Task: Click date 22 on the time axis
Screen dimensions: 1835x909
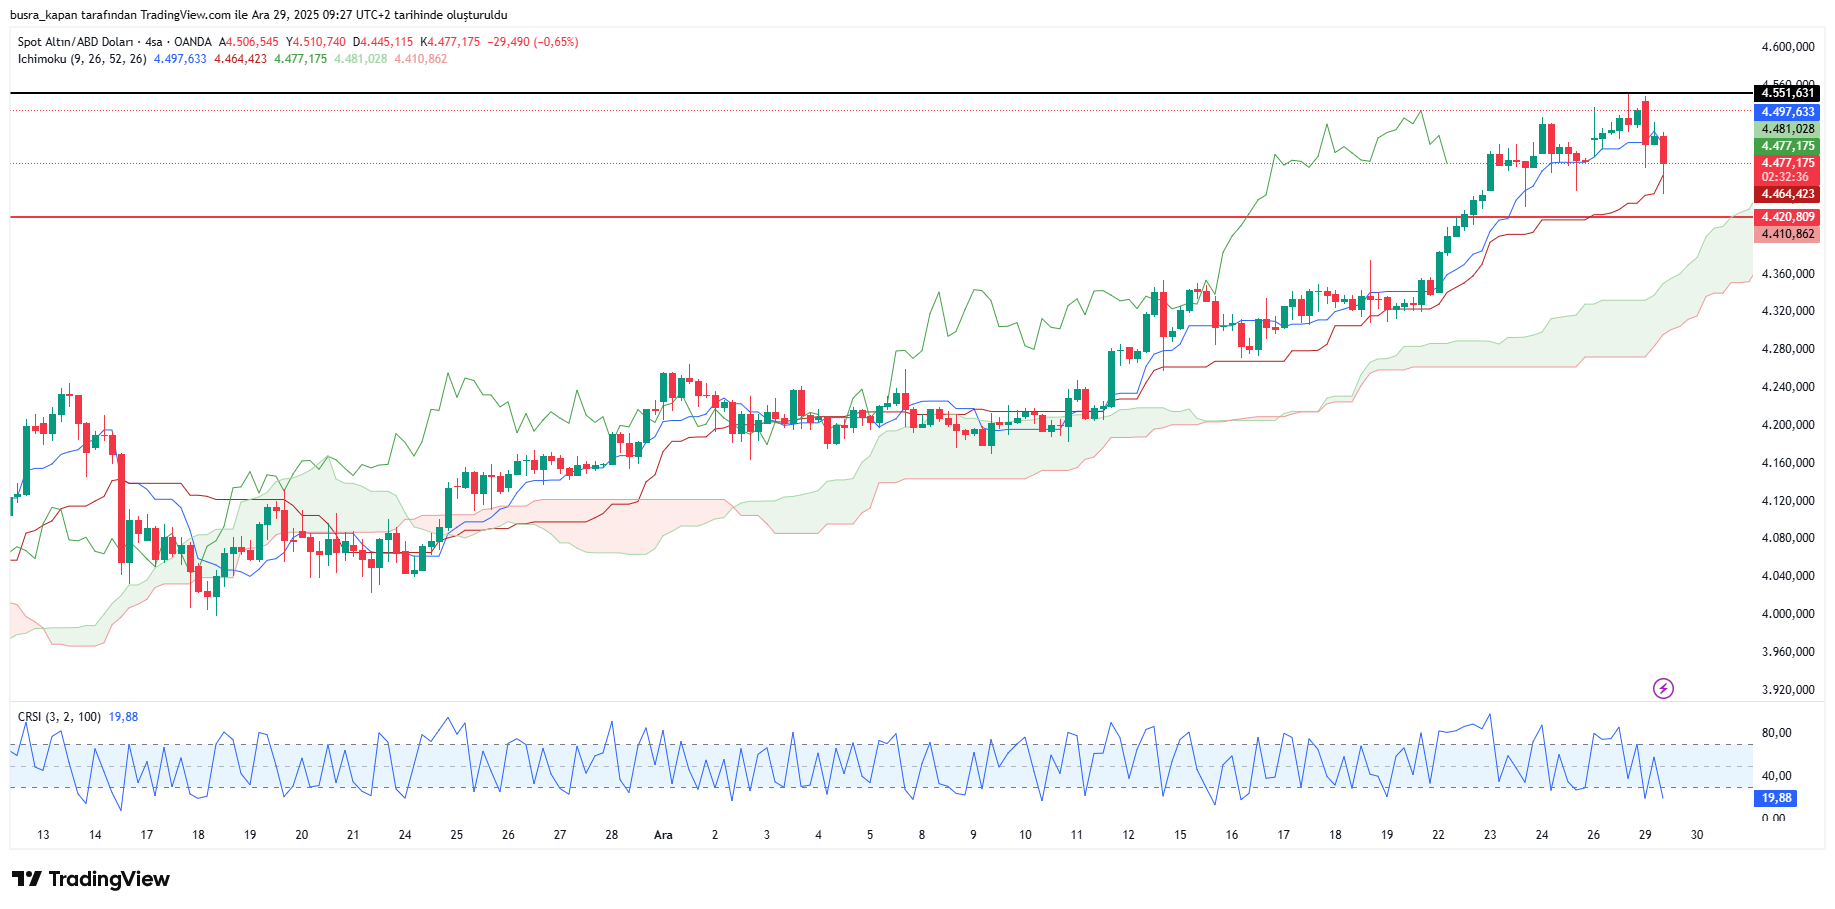Action: 1438,835
